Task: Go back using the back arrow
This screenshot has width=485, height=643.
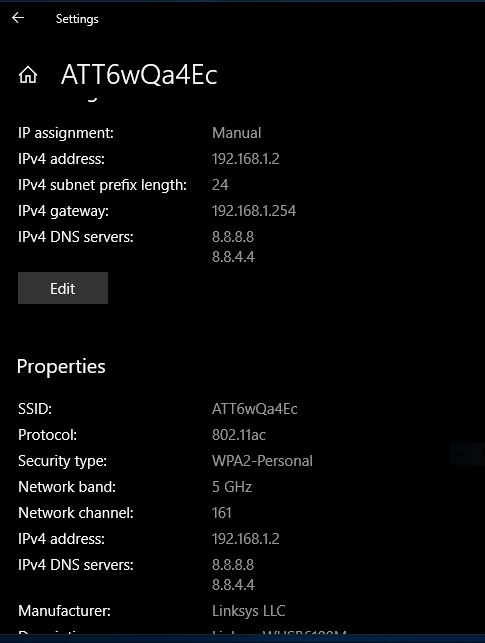Action: [18, 18]
